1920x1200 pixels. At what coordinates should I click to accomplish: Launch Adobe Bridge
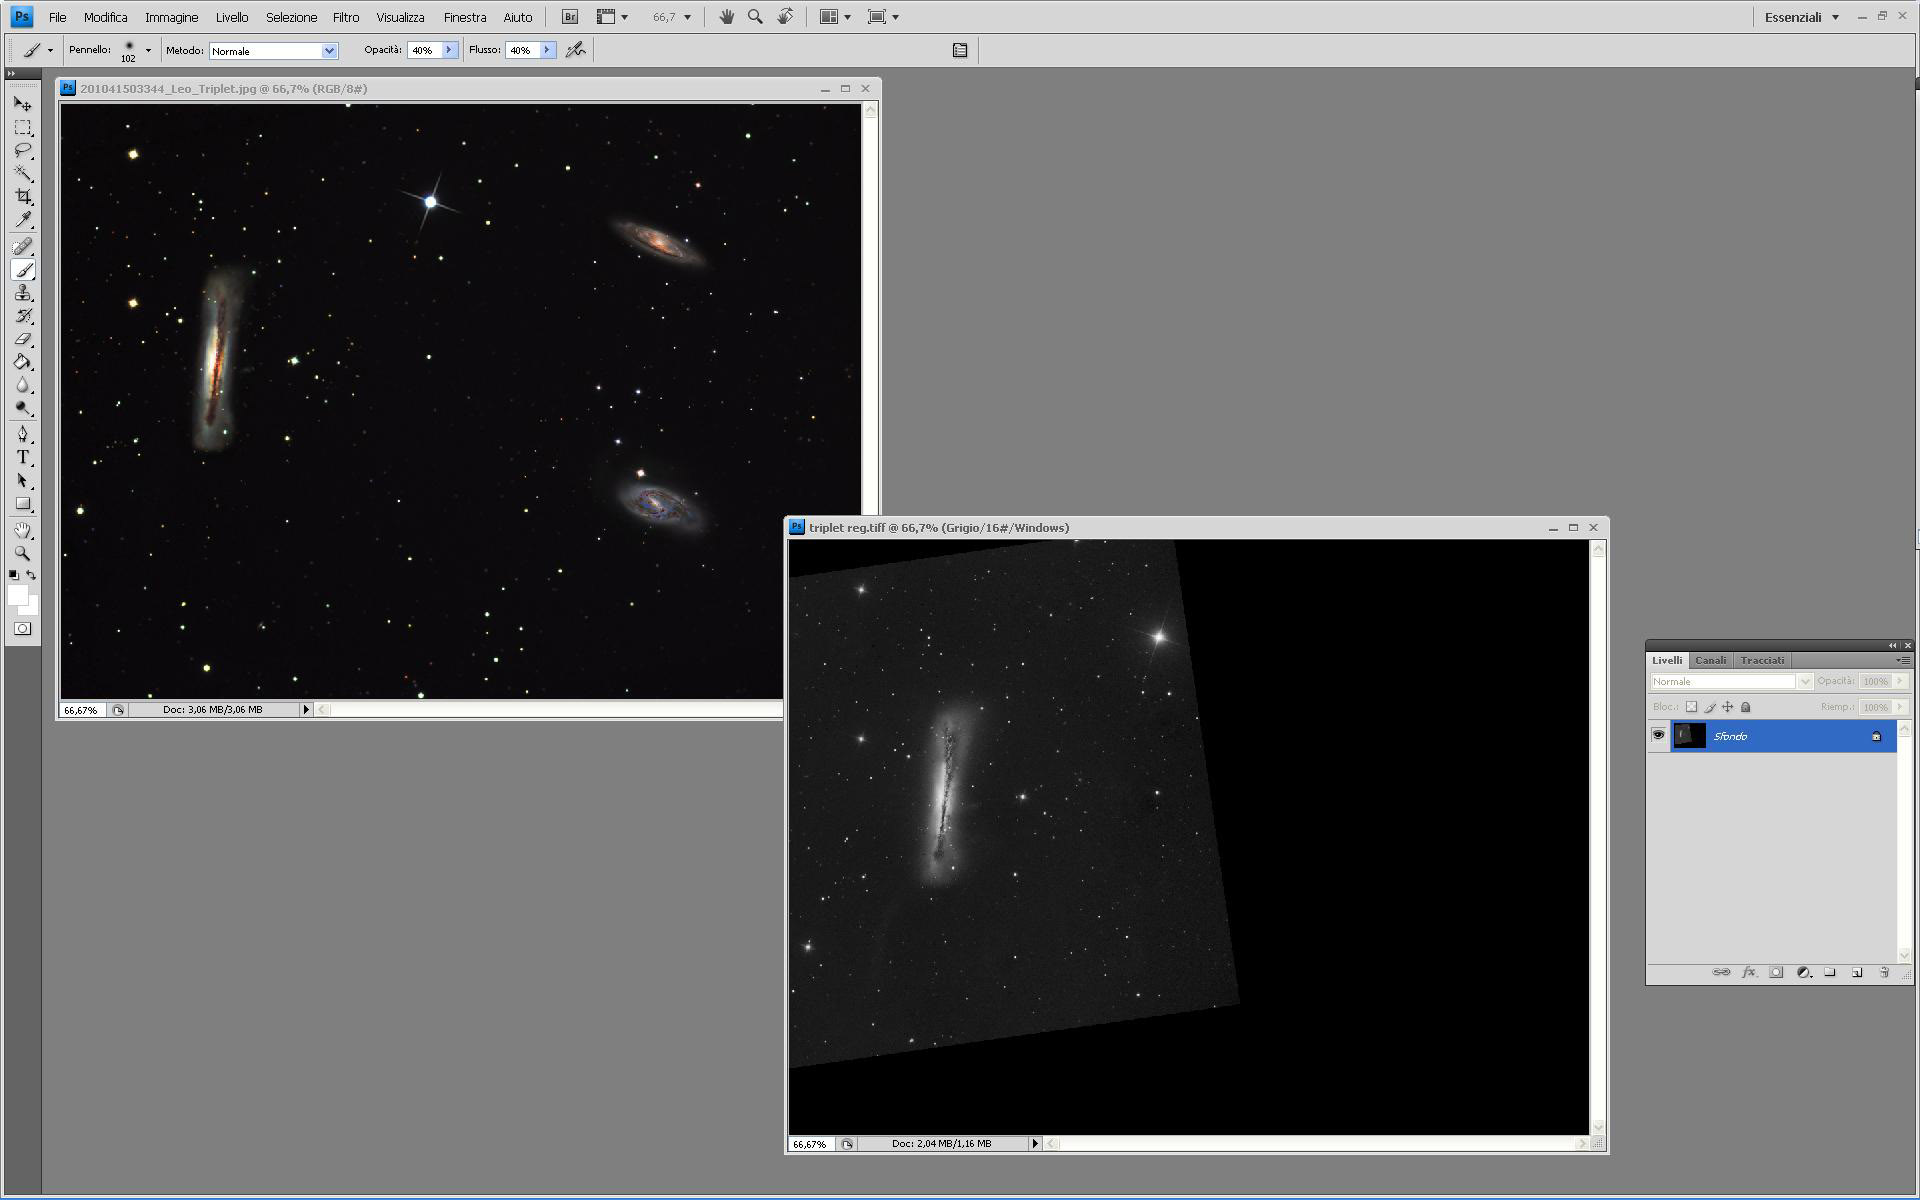coord(569,17)
